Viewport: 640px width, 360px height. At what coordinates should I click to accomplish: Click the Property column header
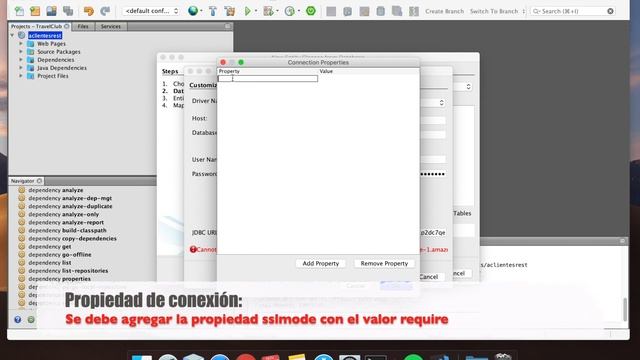[268, 71]
